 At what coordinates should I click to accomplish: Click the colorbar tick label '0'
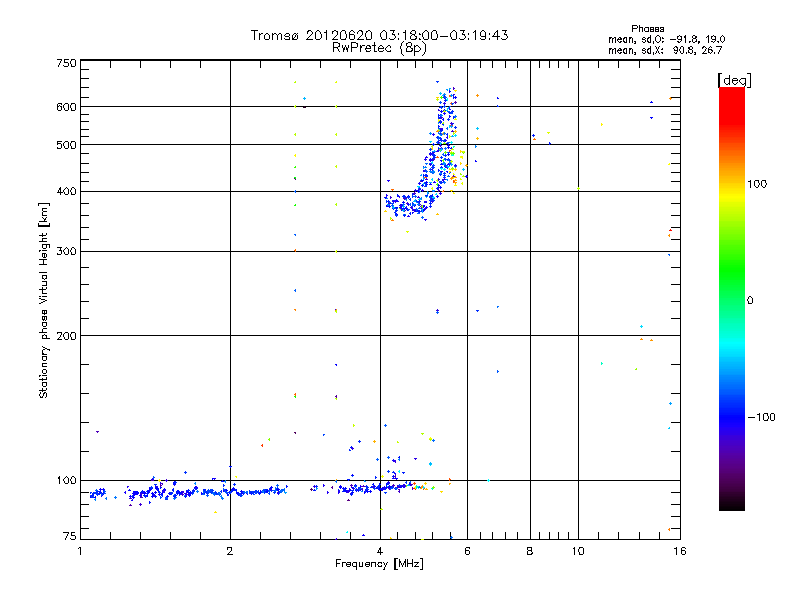750,300
